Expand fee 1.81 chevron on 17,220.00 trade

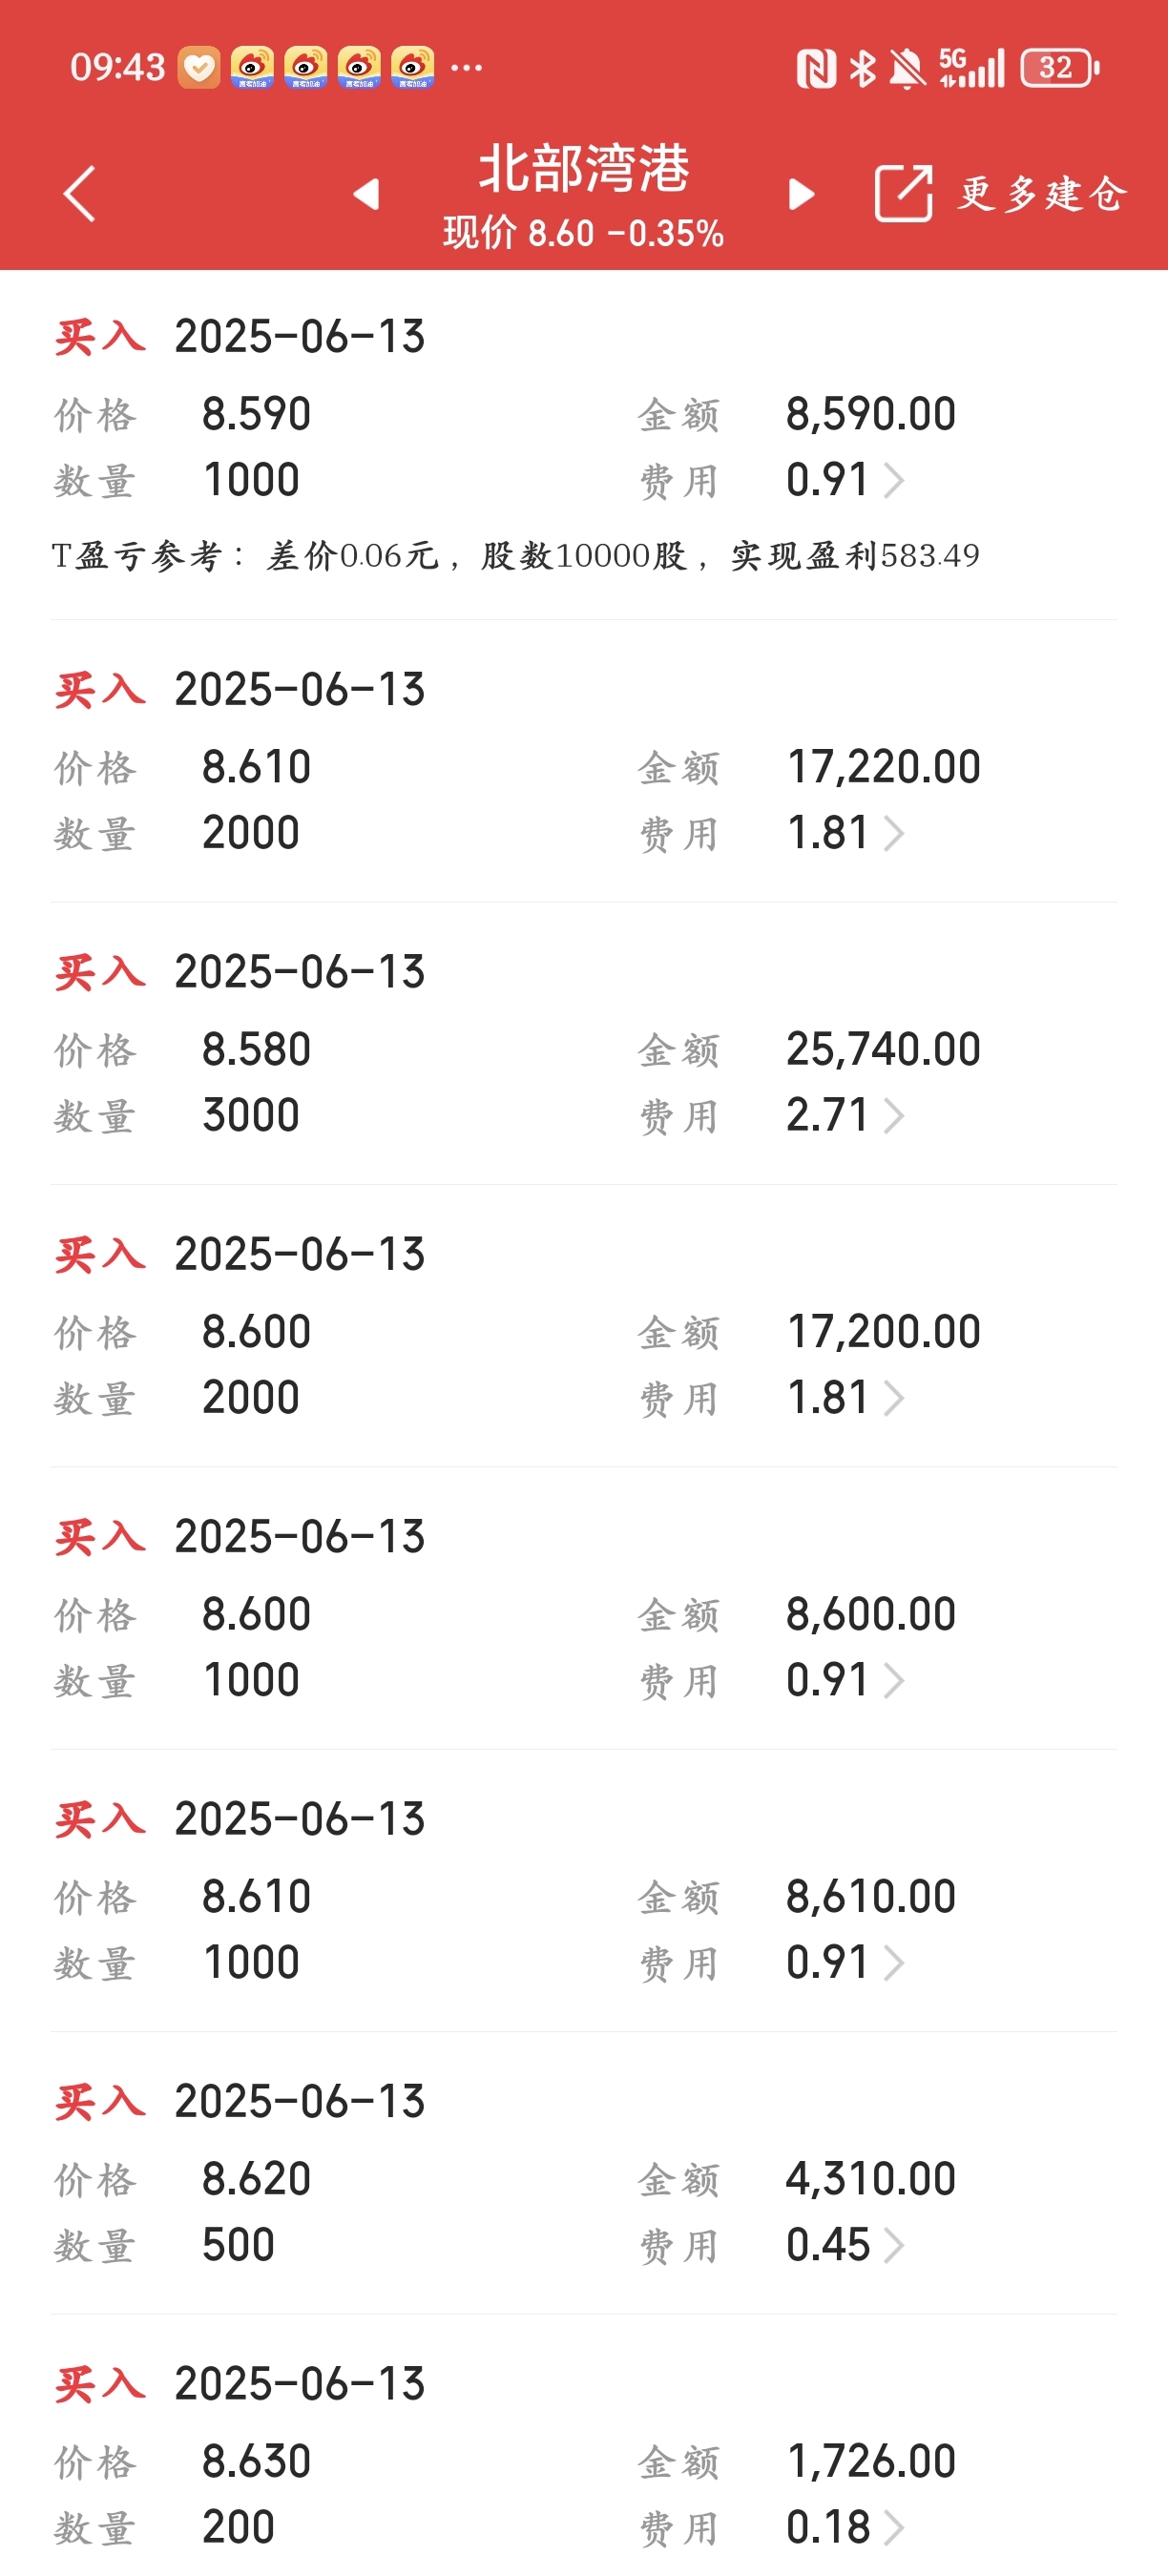[895, 833]
